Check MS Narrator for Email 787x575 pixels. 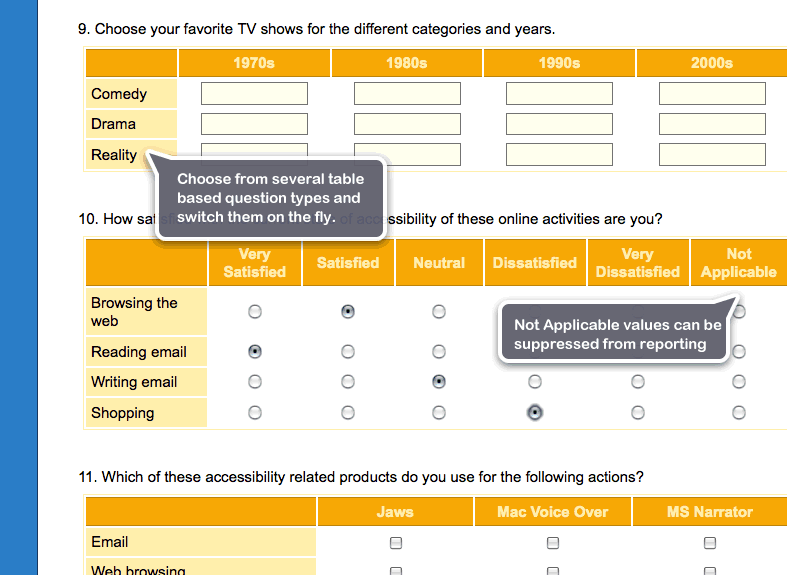tap(710, 543)
